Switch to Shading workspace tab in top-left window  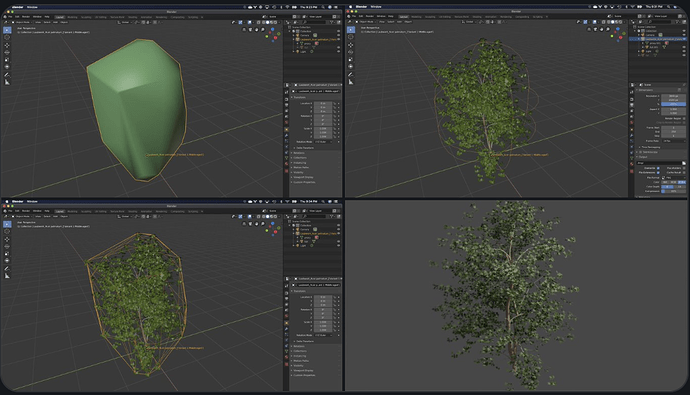[x=132, y=17]
